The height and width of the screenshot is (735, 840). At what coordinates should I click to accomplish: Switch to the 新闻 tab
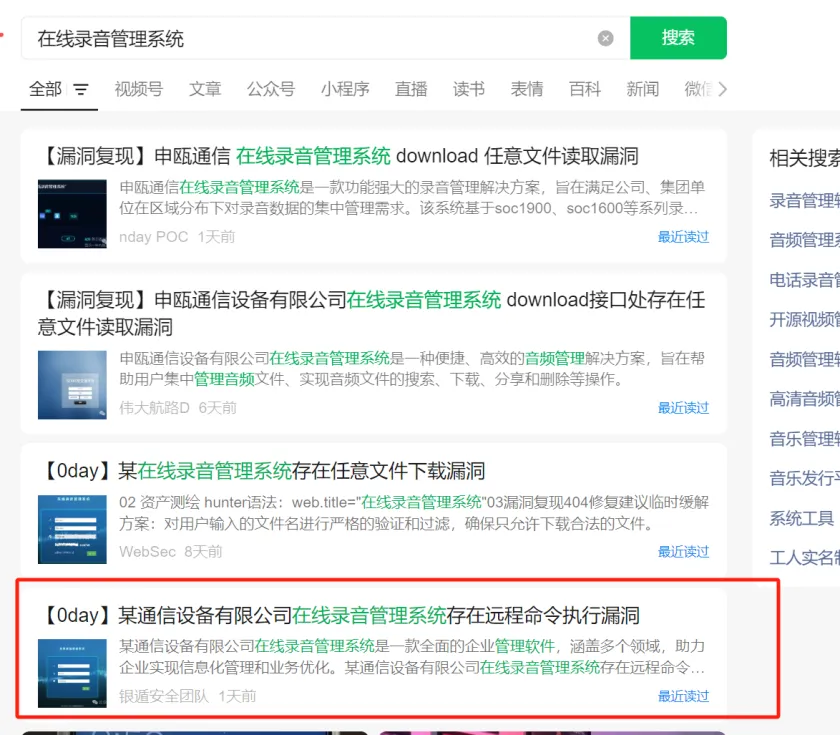[642, 89]
